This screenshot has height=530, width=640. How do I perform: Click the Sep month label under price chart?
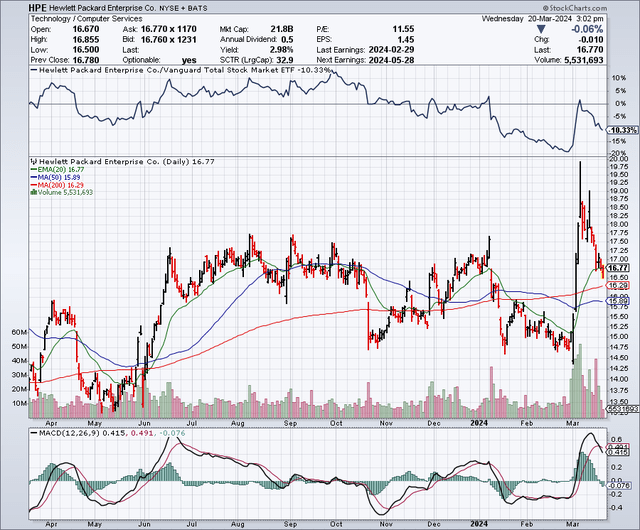pyautogui.click(x=290, y=423)
